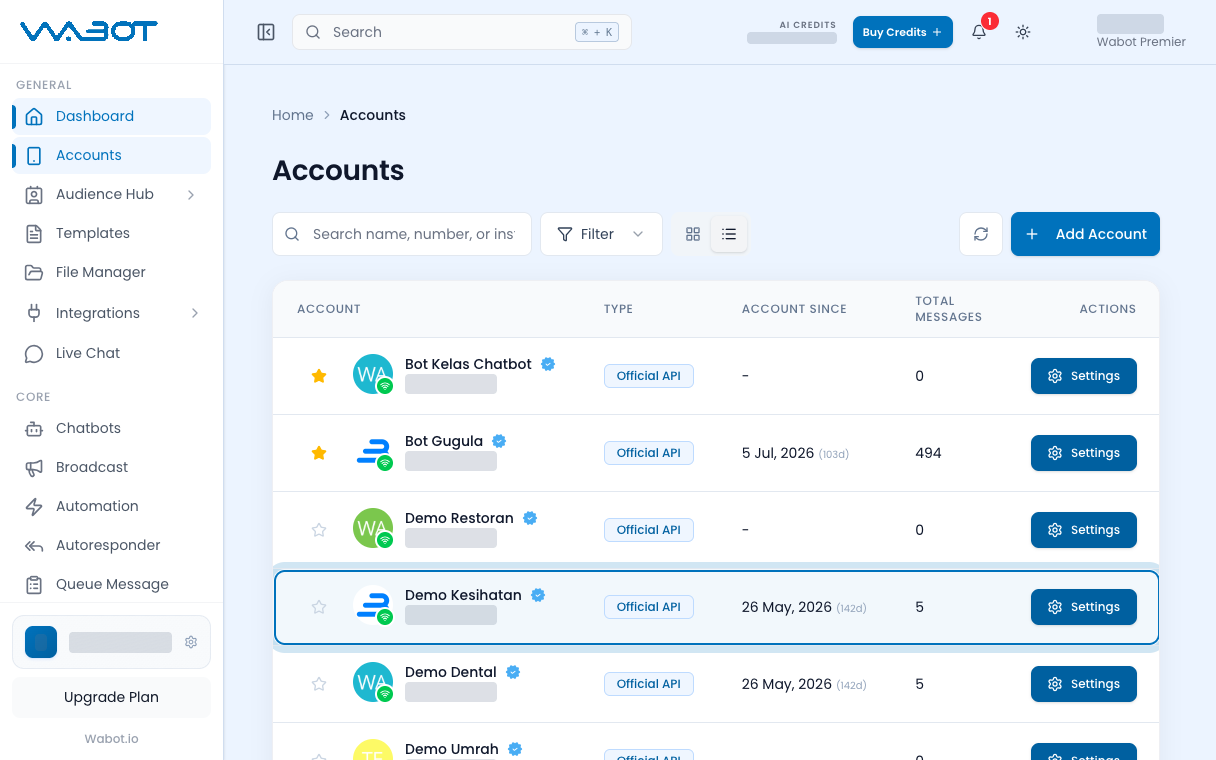Click verified badge beside Demo Dental
Viewport: 1216px width, 760px height.
[513, 672]
